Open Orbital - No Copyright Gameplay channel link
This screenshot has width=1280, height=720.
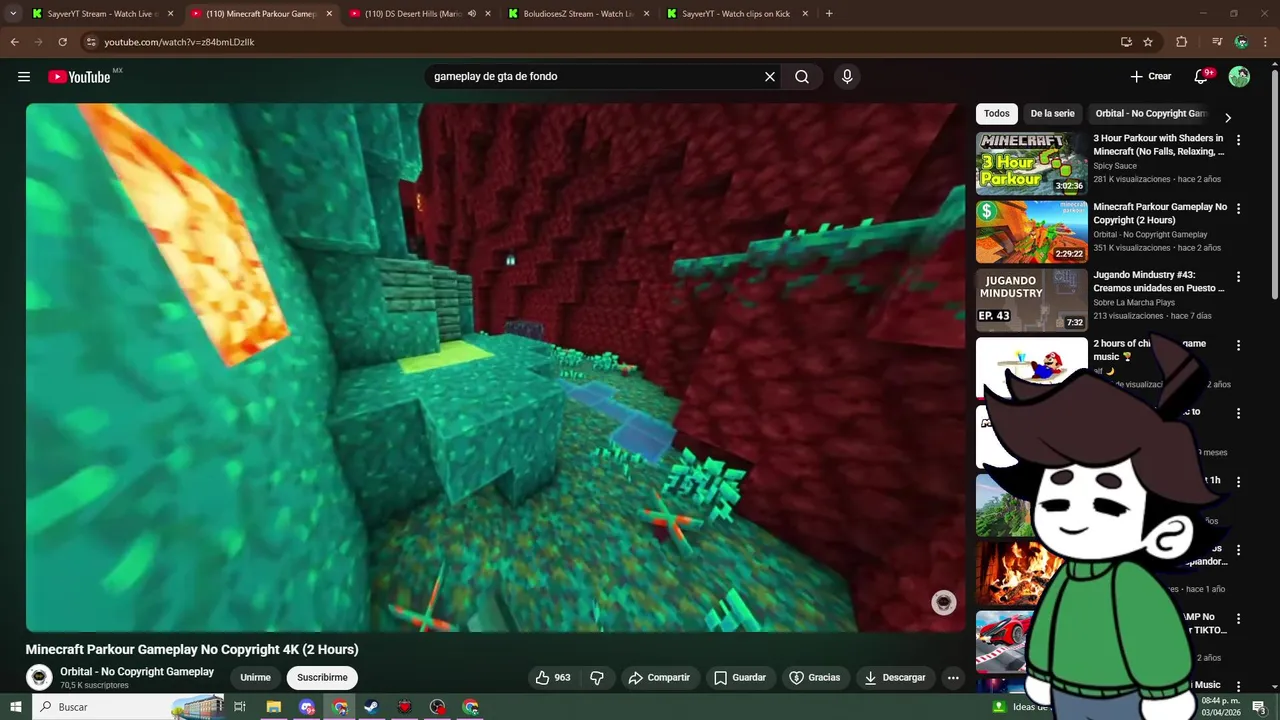(x=137, y=672)
